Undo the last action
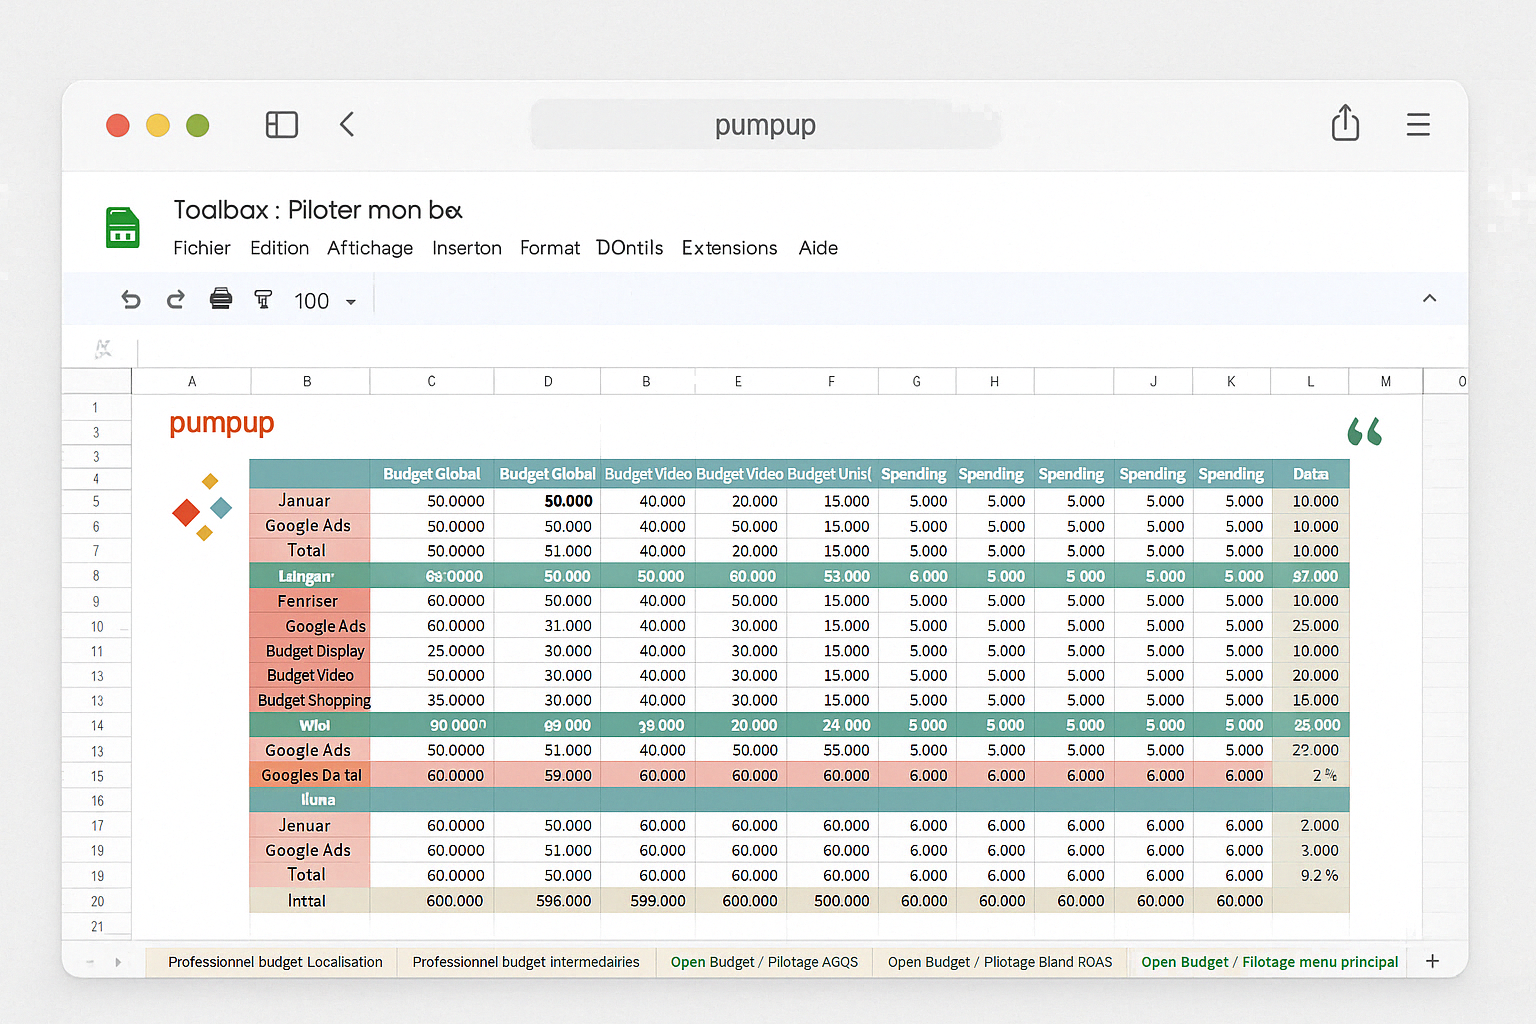 131,300
